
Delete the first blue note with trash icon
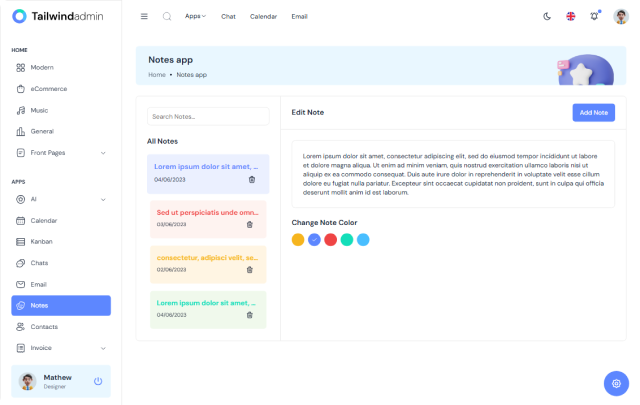point(251,180)
